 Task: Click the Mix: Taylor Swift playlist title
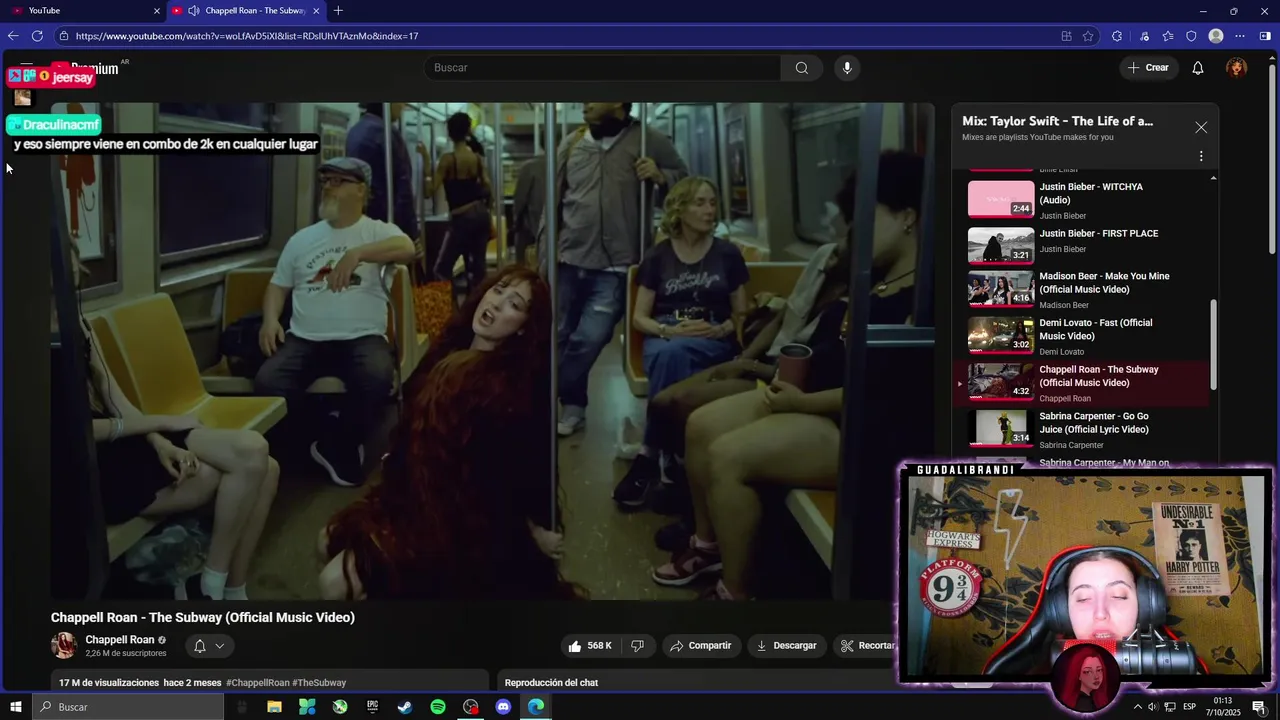tap(1057, 121)
